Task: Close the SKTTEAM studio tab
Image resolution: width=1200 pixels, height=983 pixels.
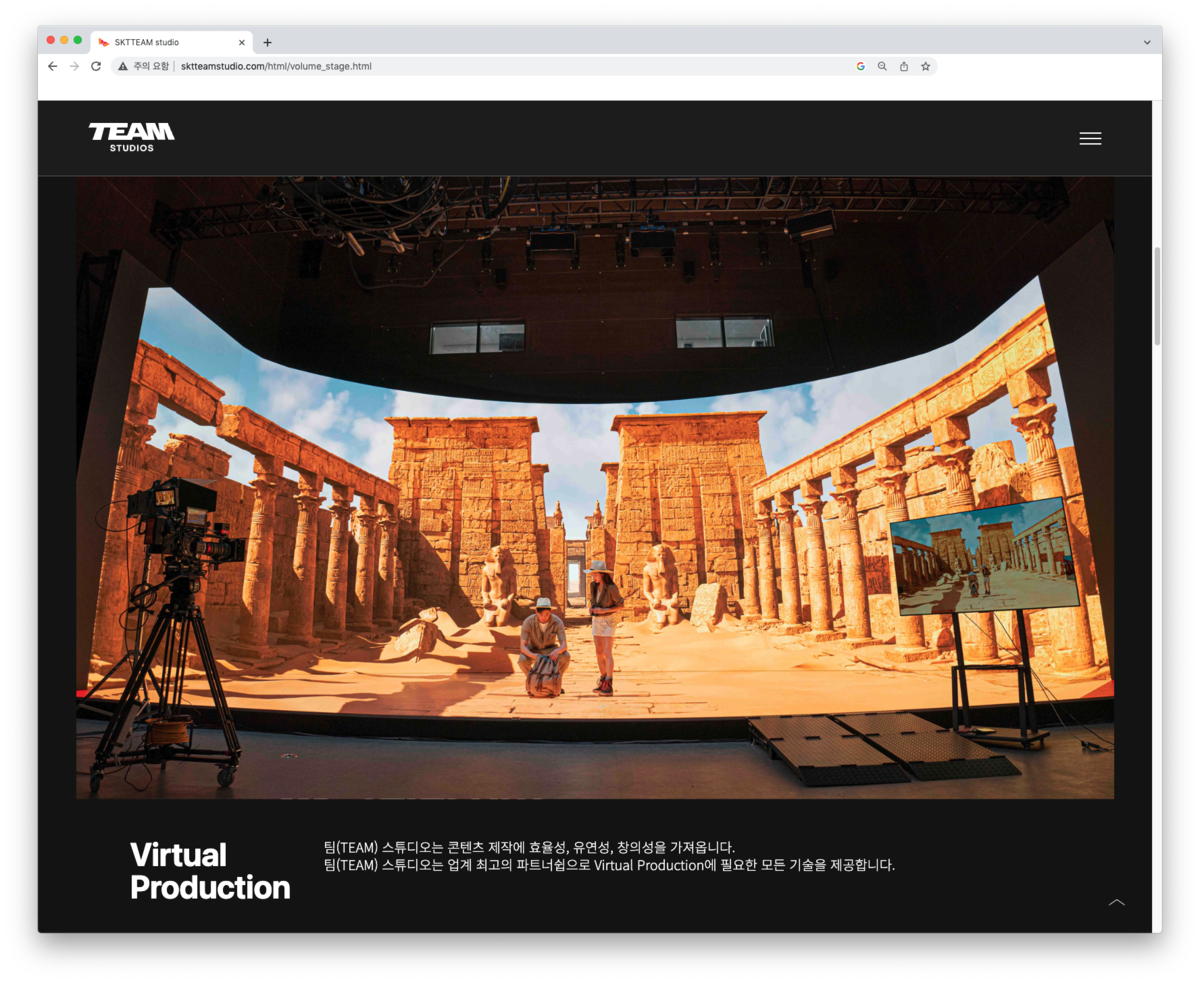Action: 242,42
